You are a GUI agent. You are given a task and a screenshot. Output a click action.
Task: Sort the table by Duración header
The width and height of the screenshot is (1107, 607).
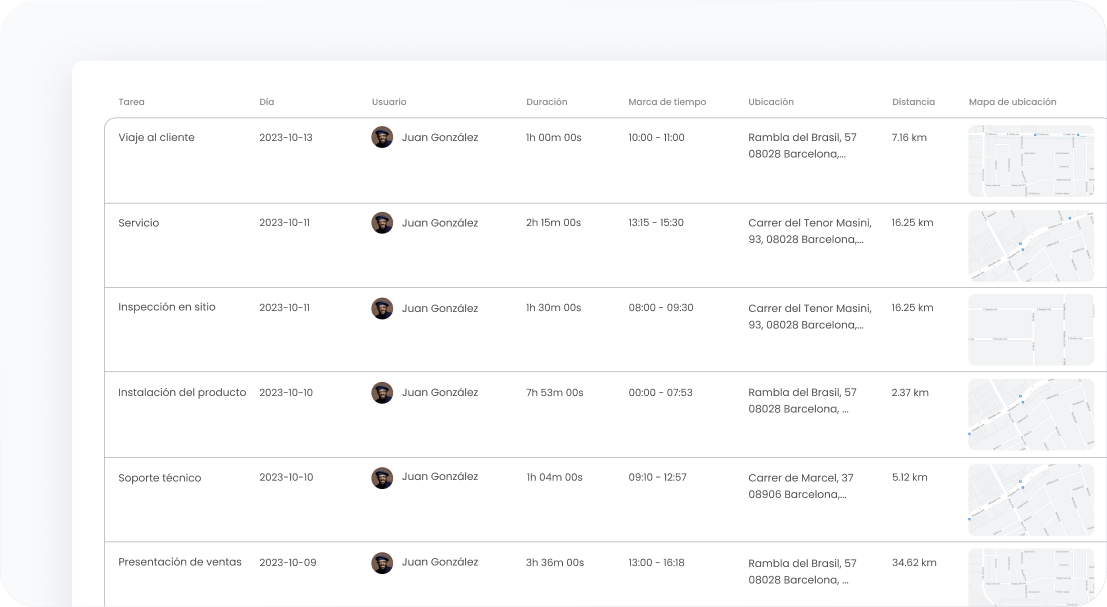click(546, 102)
